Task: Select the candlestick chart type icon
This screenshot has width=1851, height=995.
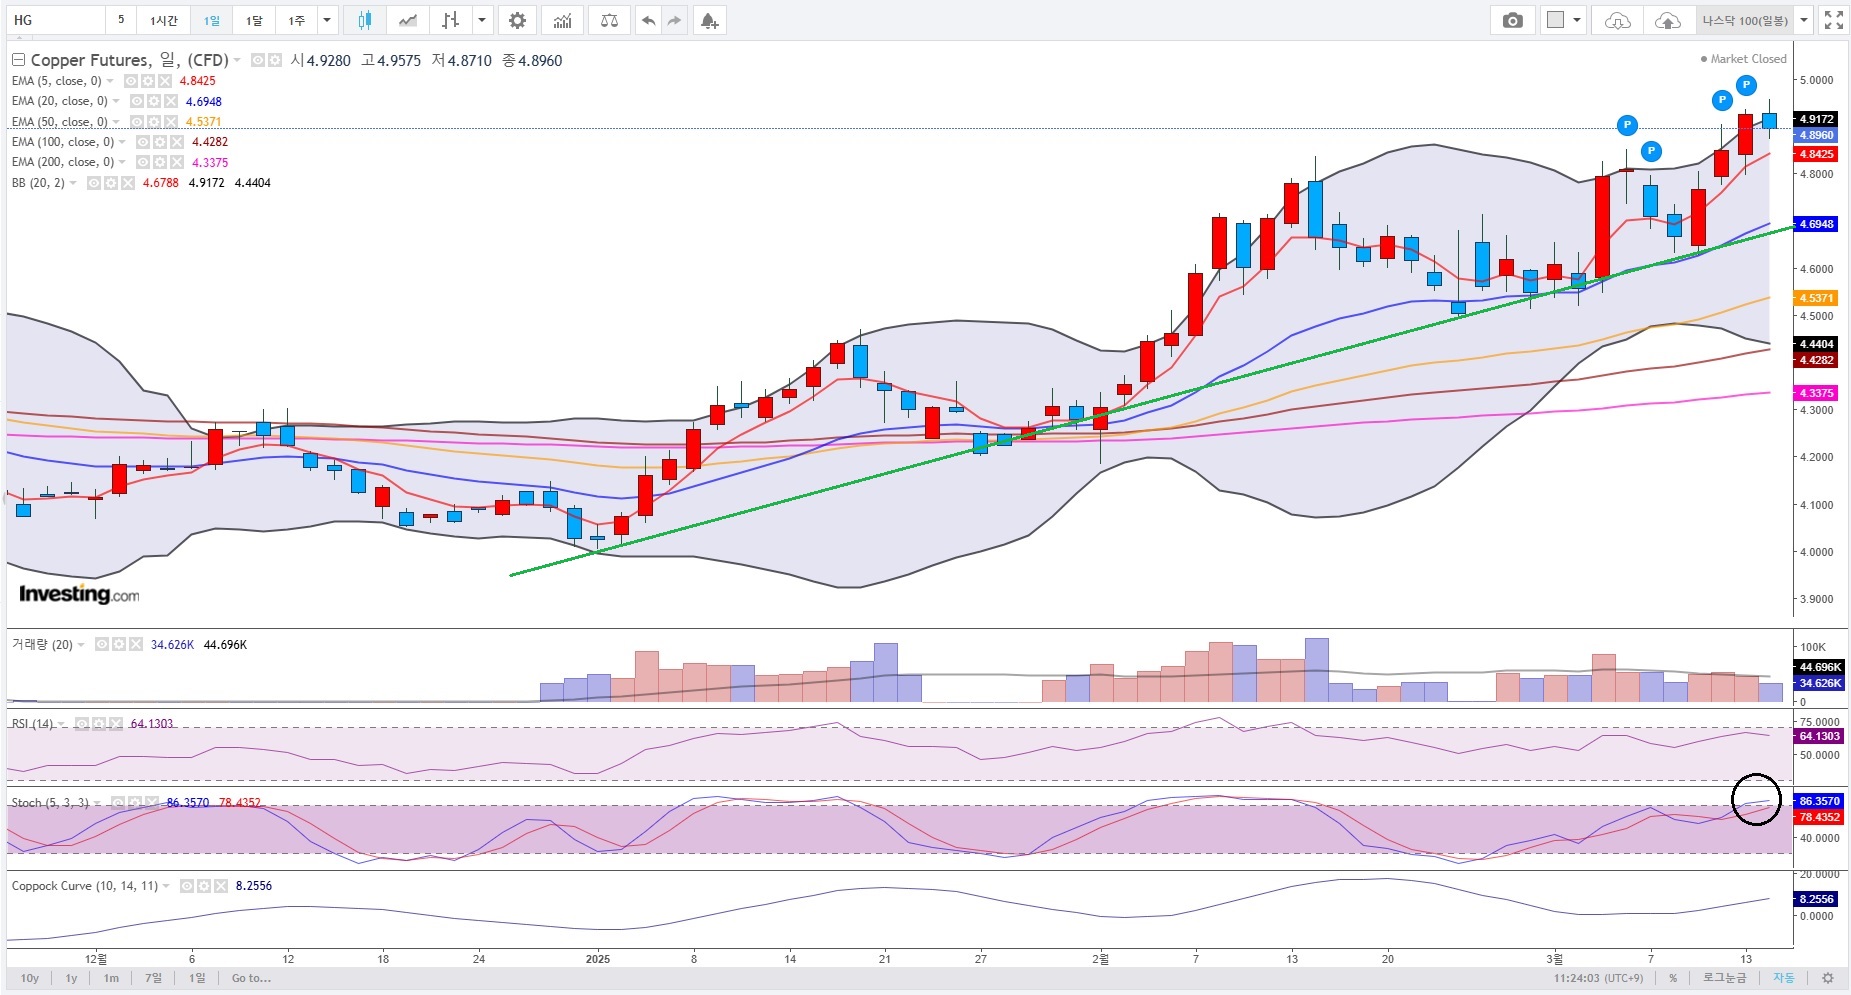Action: (364, 20)
